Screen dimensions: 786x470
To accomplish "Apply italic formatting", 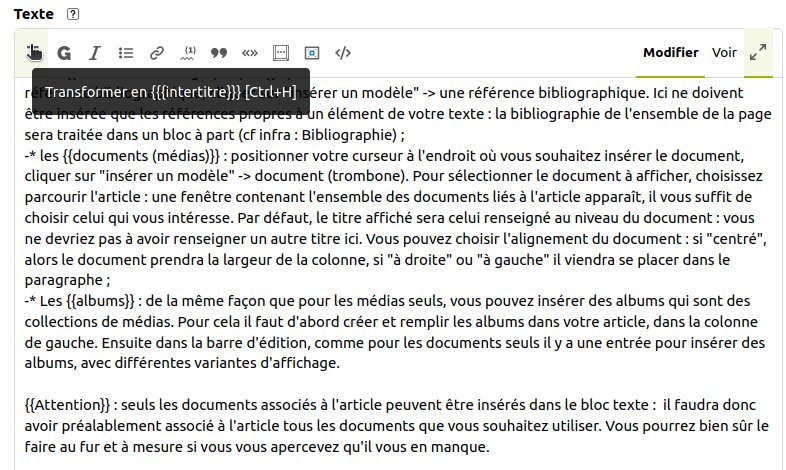I will pos(95,53).
